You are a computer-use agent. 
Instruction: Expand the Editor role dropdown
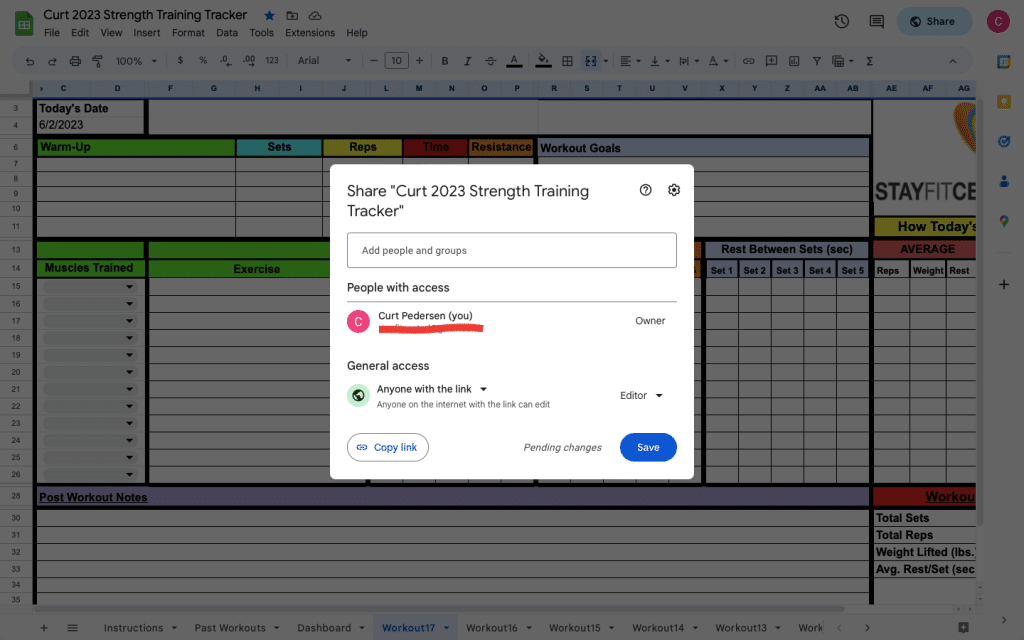coord(641,396)
